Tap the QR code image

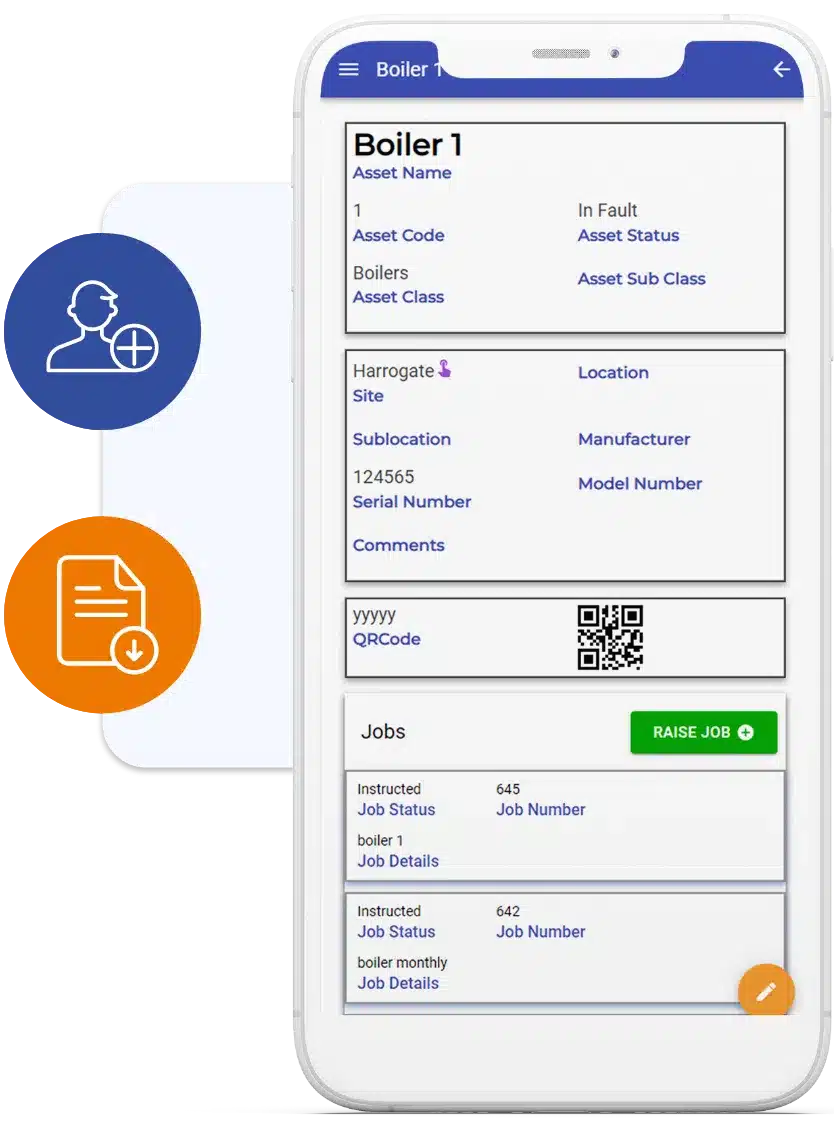[610, 637]
